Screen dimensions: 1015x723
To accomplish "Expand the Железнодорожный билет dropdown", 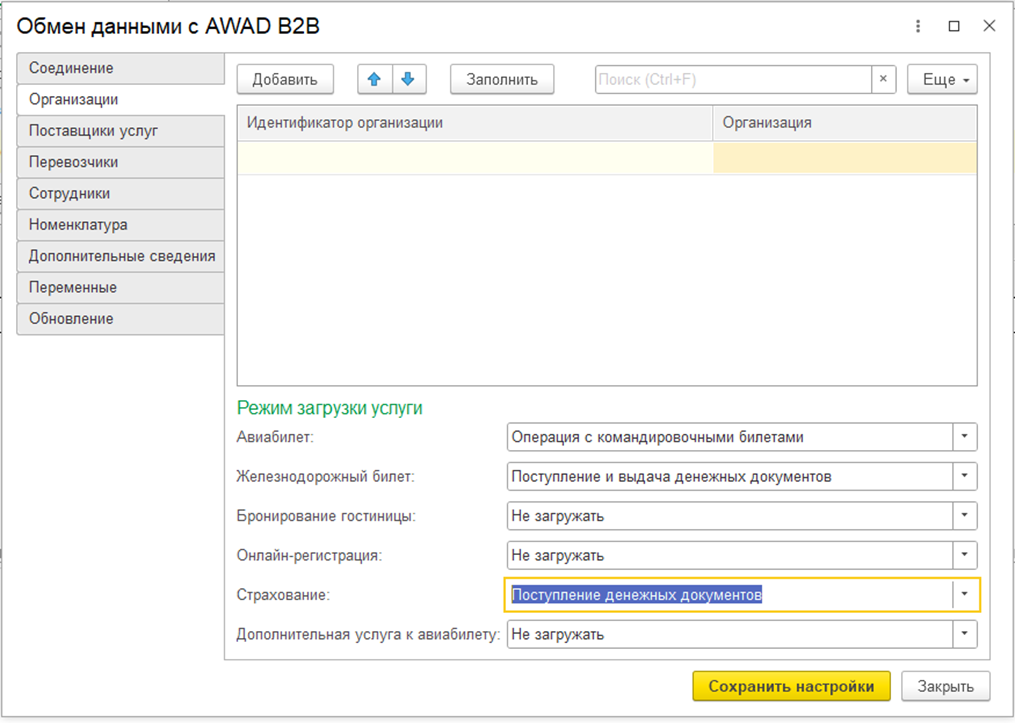I will pyautogui.click(x=964, y=477).
